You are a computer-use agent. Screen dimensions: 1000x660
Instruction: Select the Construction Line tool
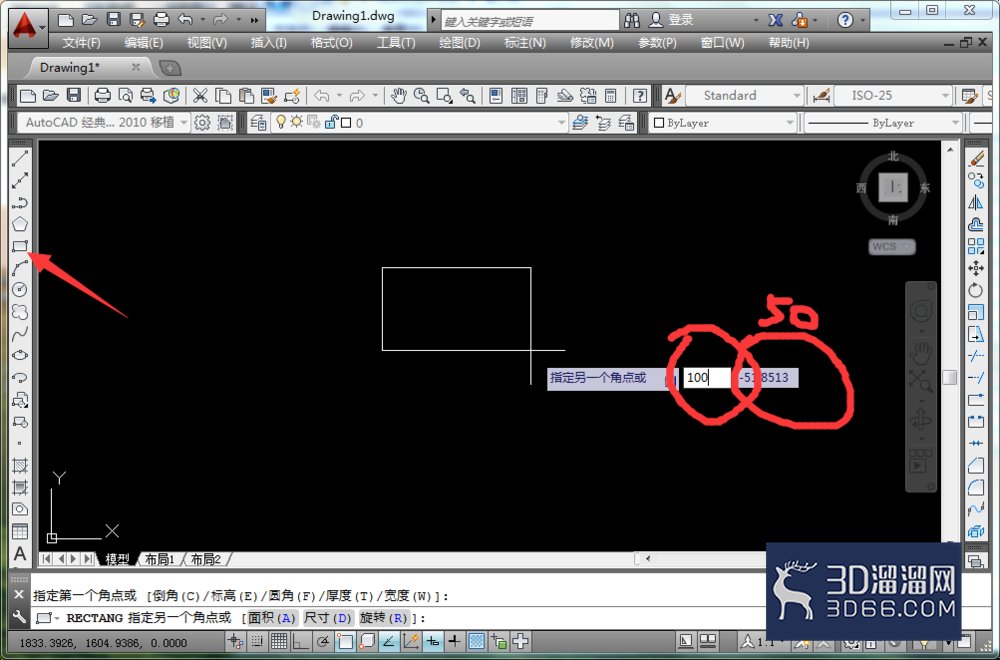(20, 180)
